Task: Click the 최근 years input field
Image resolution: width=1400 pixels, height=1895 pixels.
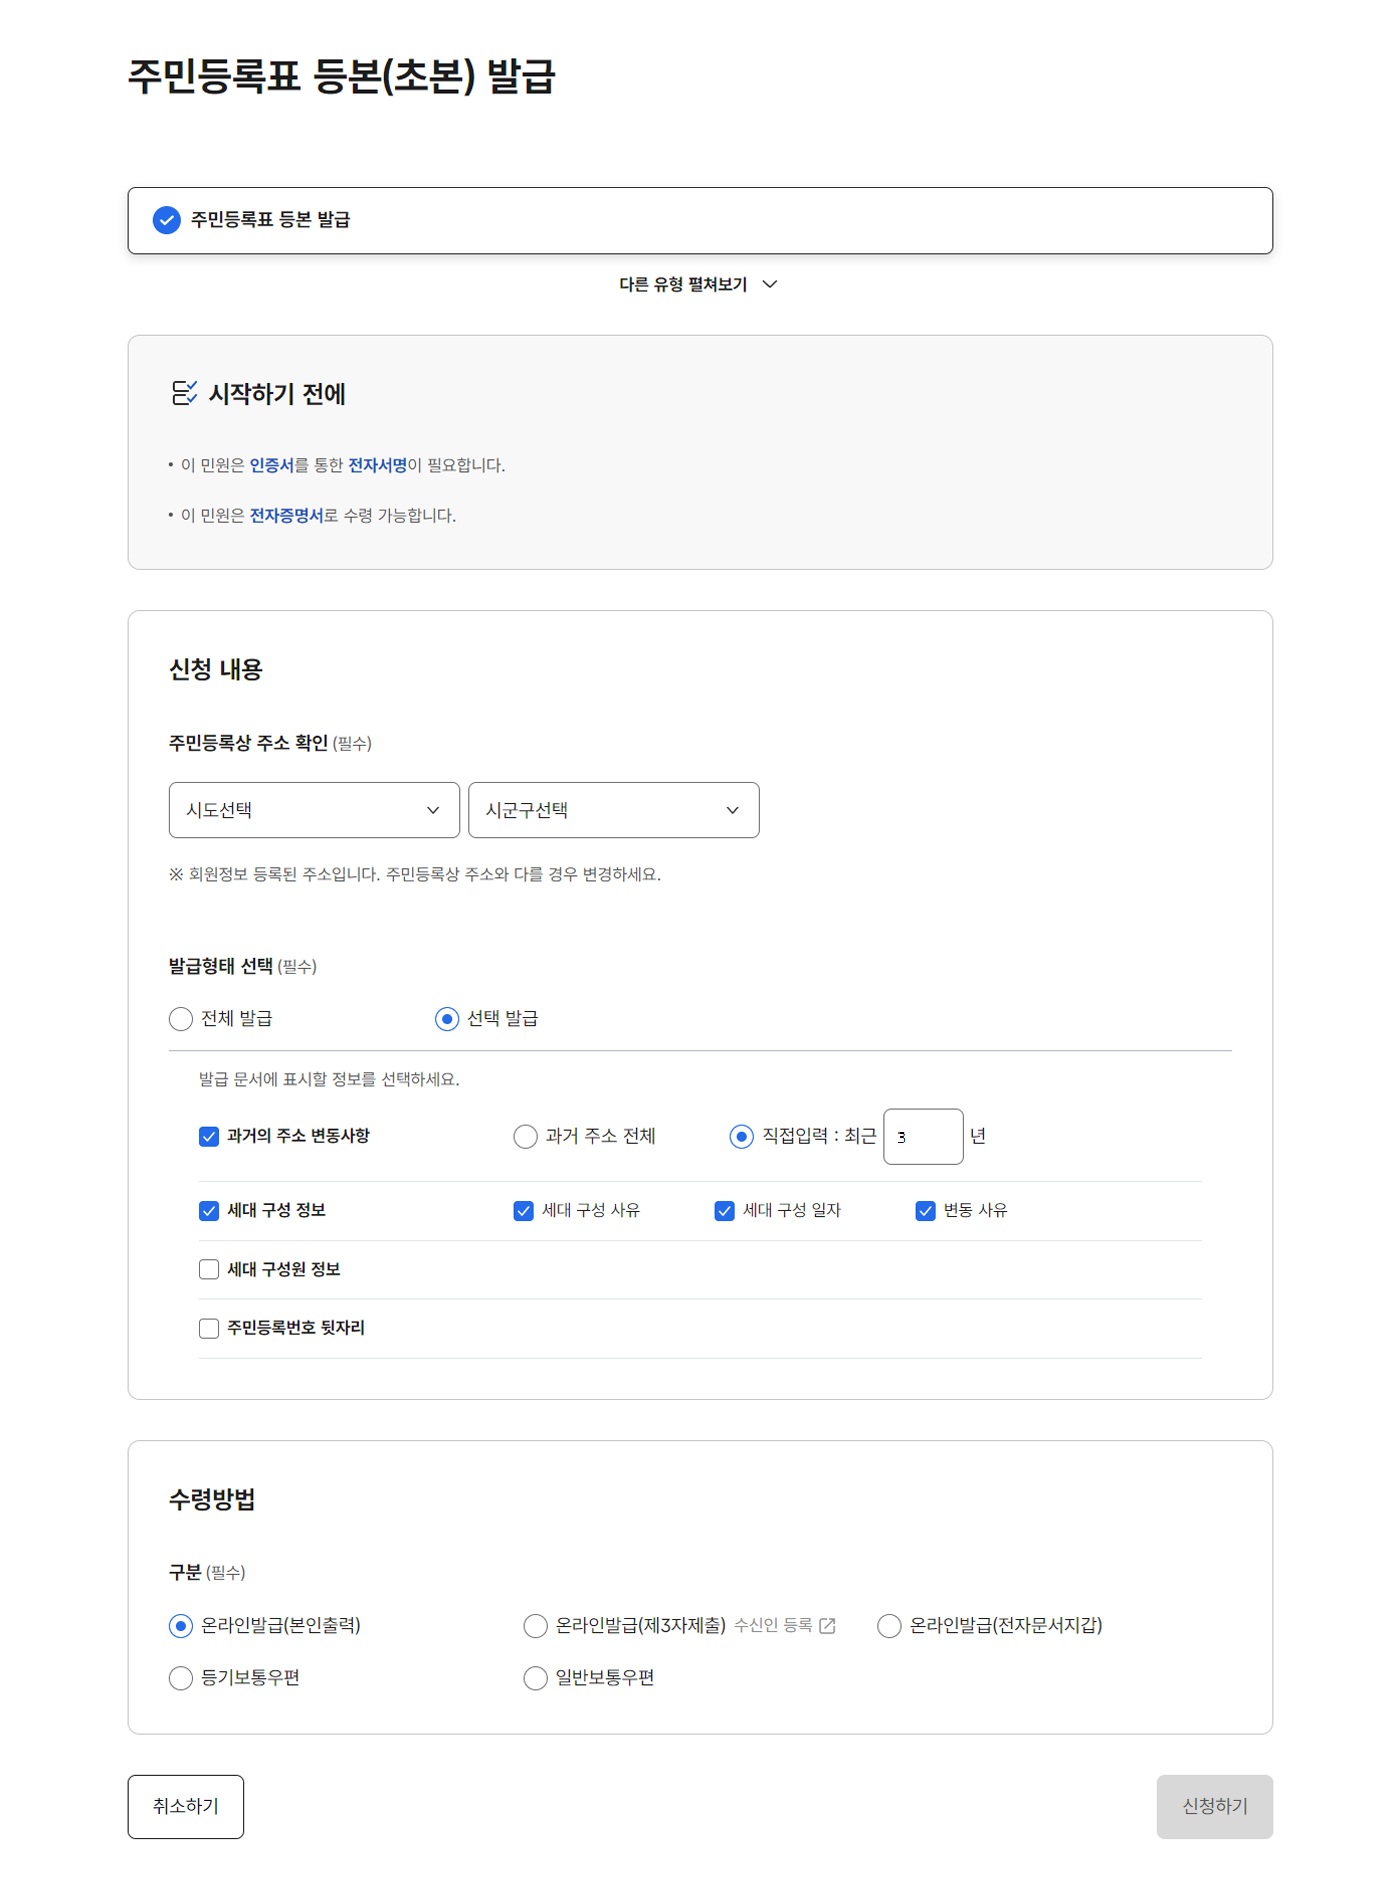Action: [x=922, y=1137]
